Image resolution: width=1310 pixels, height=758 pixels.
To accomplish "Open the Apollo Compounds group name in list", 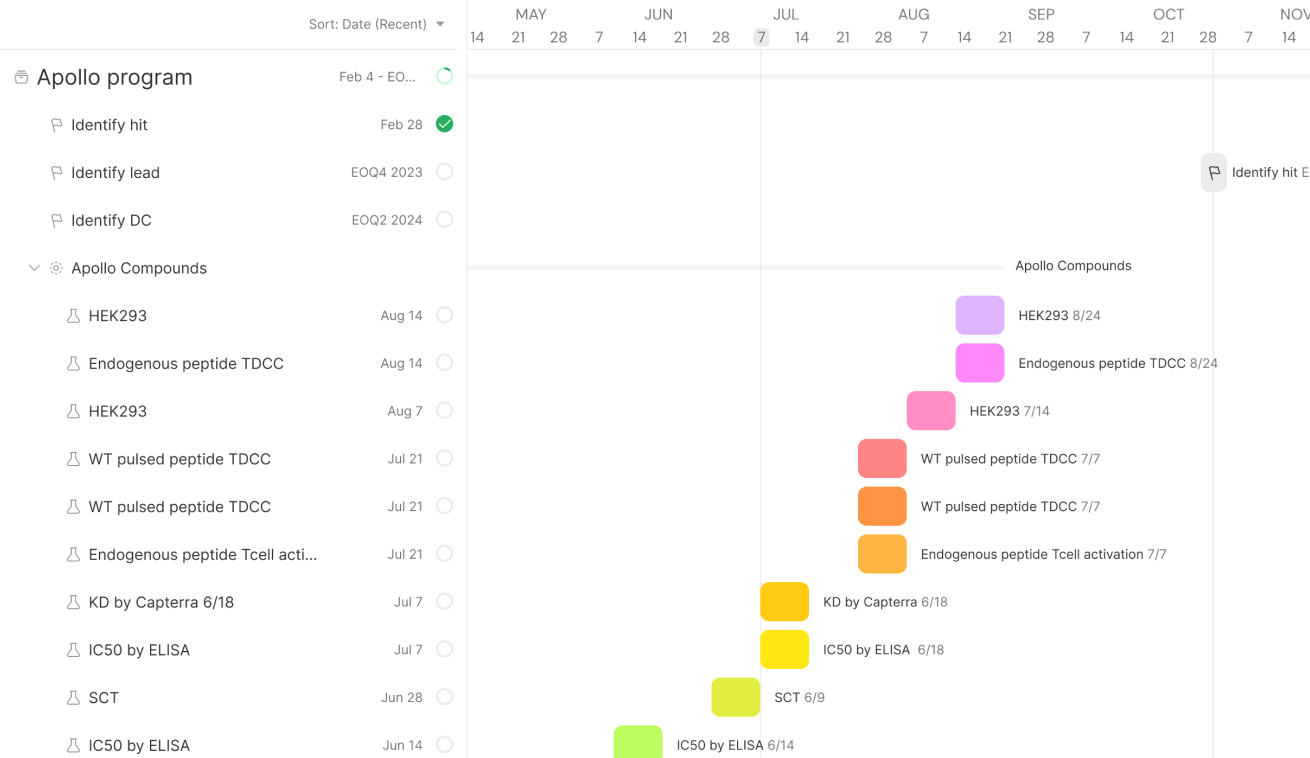I will pos(139,268).
